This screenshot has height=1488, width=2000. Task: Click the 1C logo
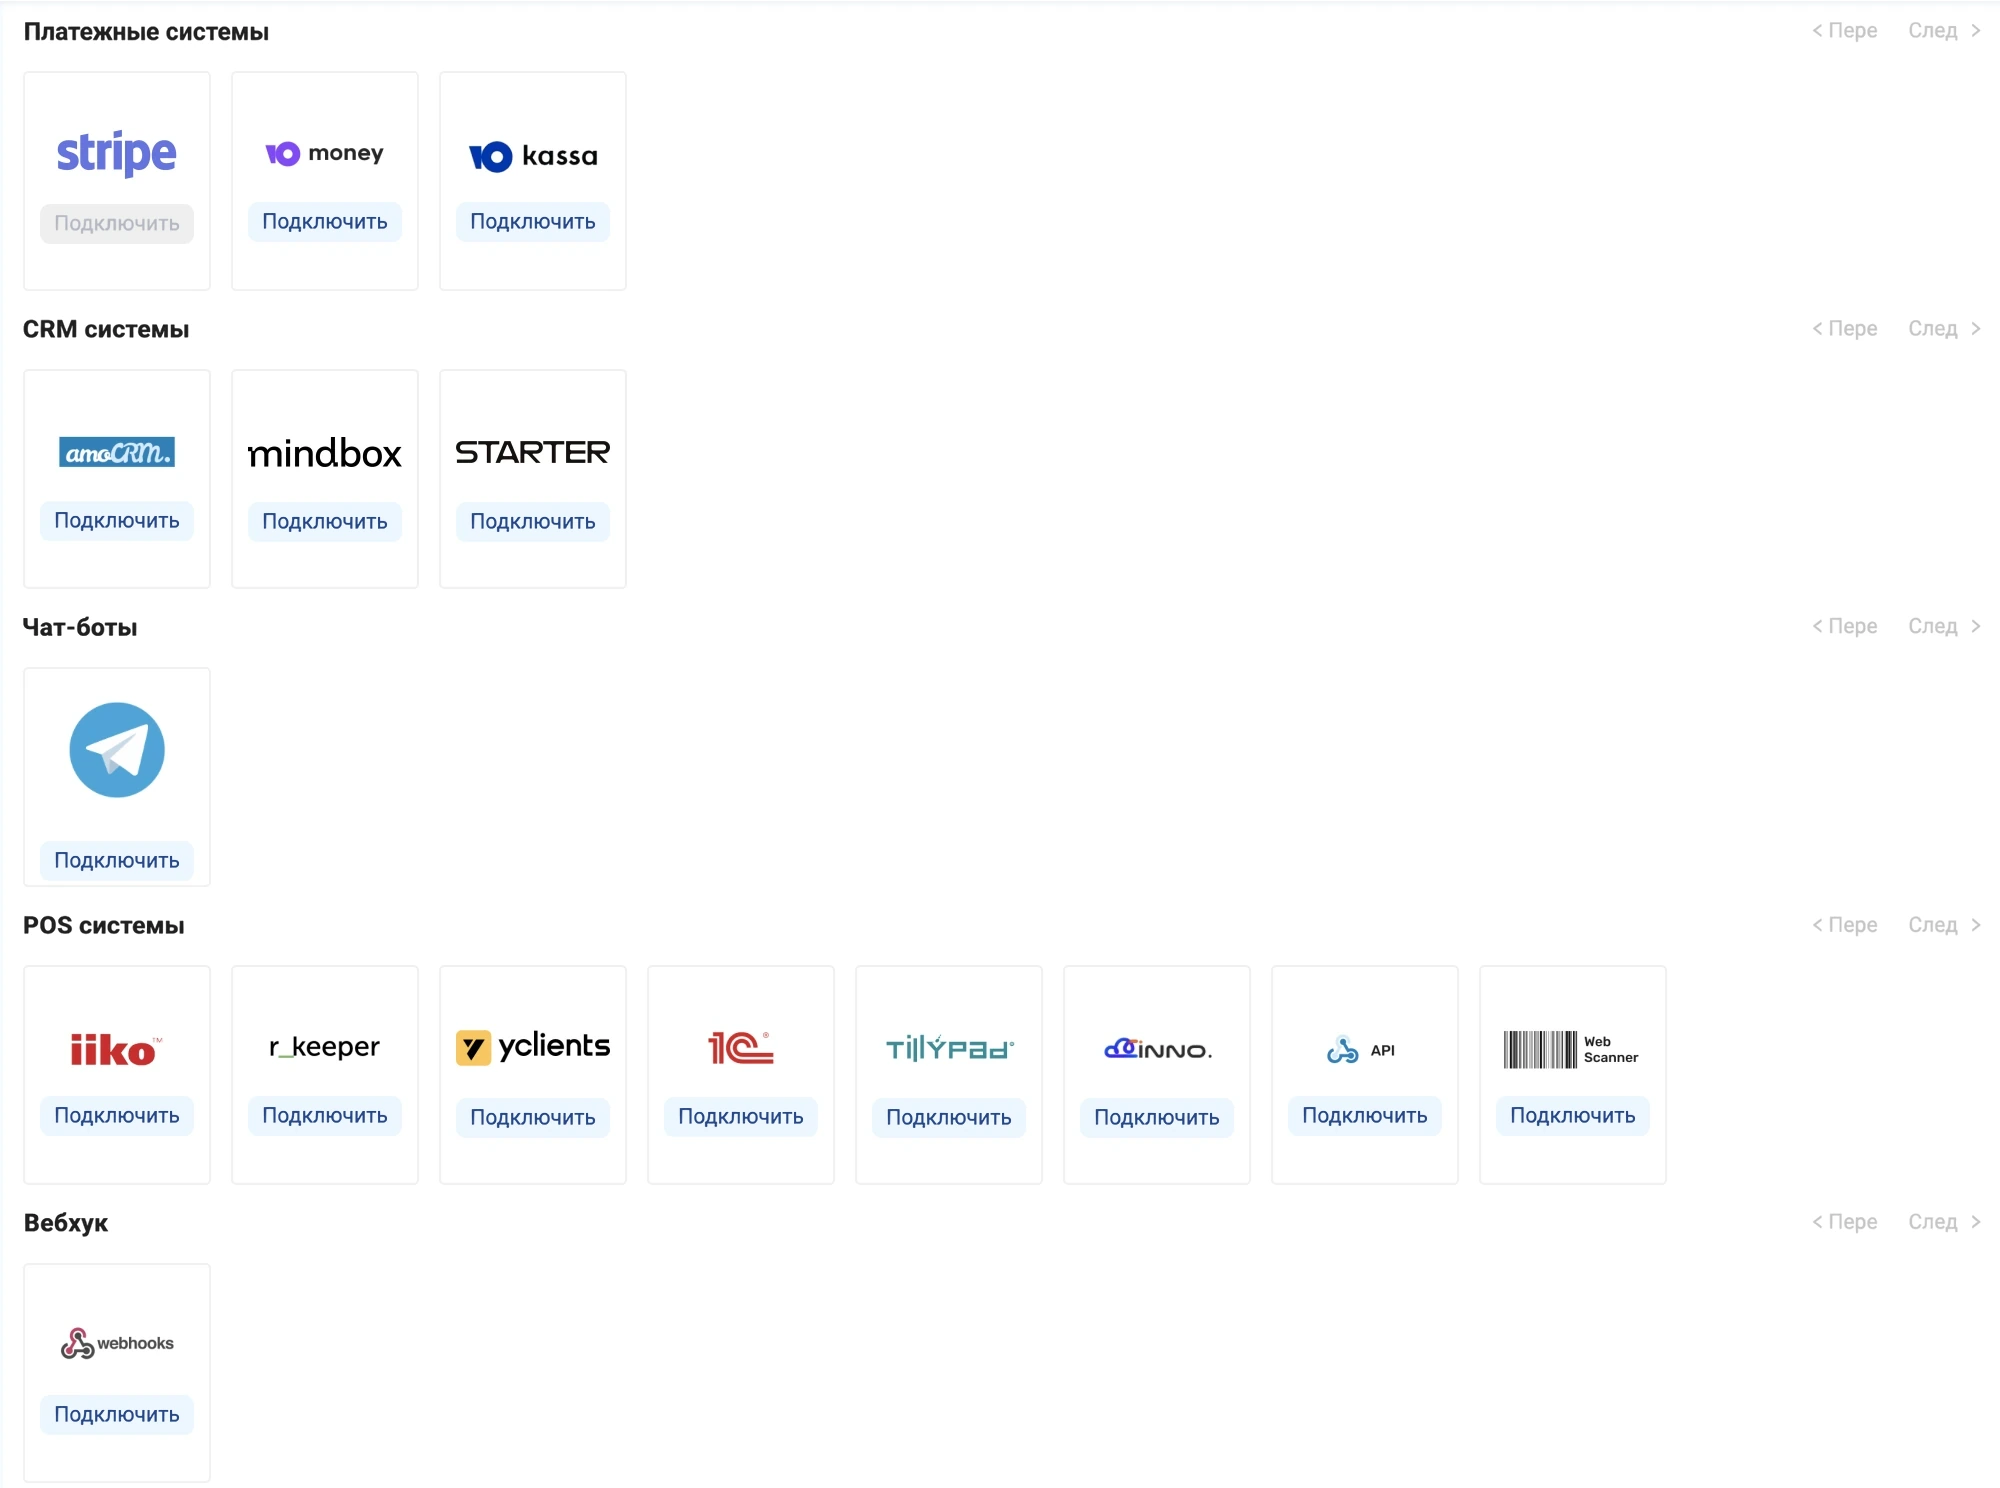[x=741, y=1047]
